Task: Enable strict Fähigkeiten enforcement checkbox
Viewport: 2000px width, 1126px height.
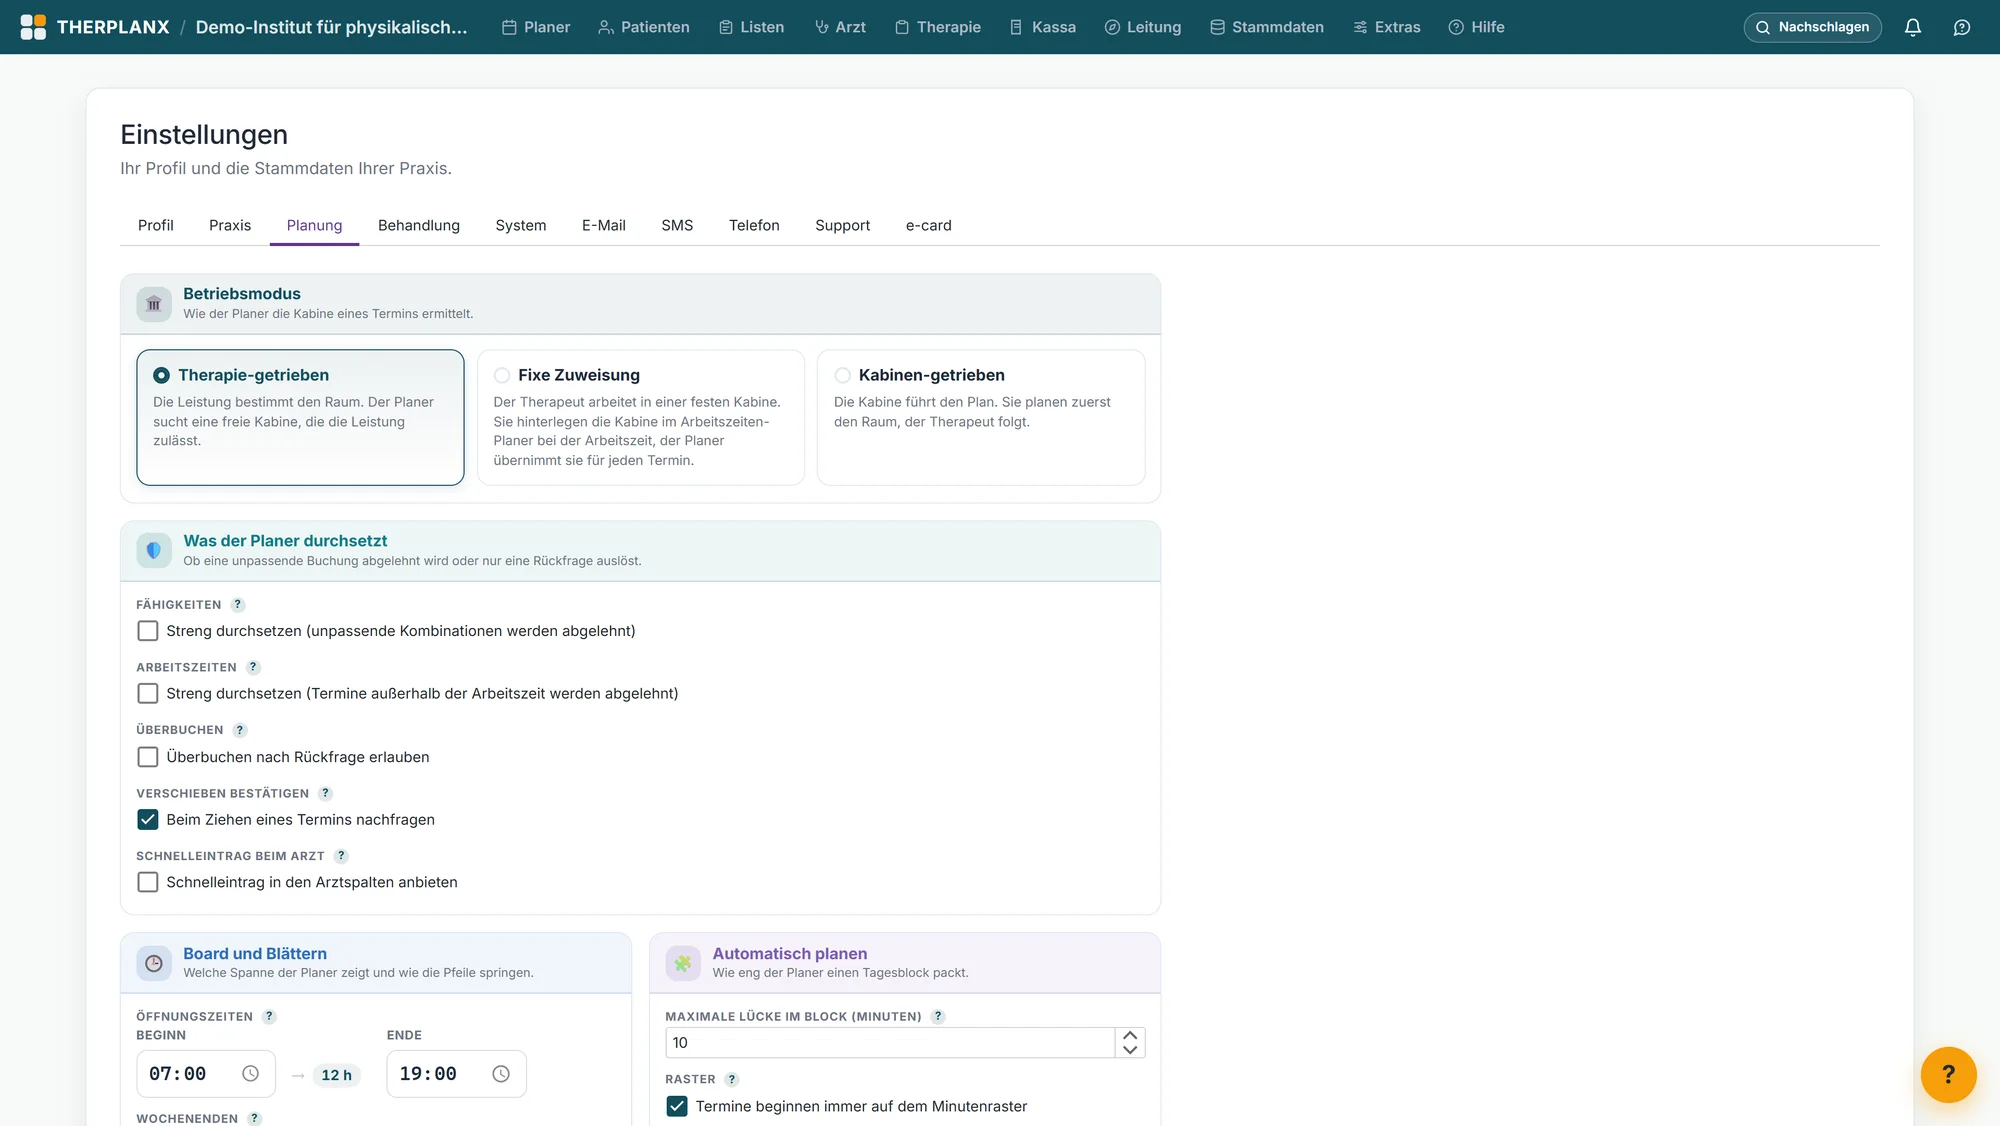Action: pos(148,631)
